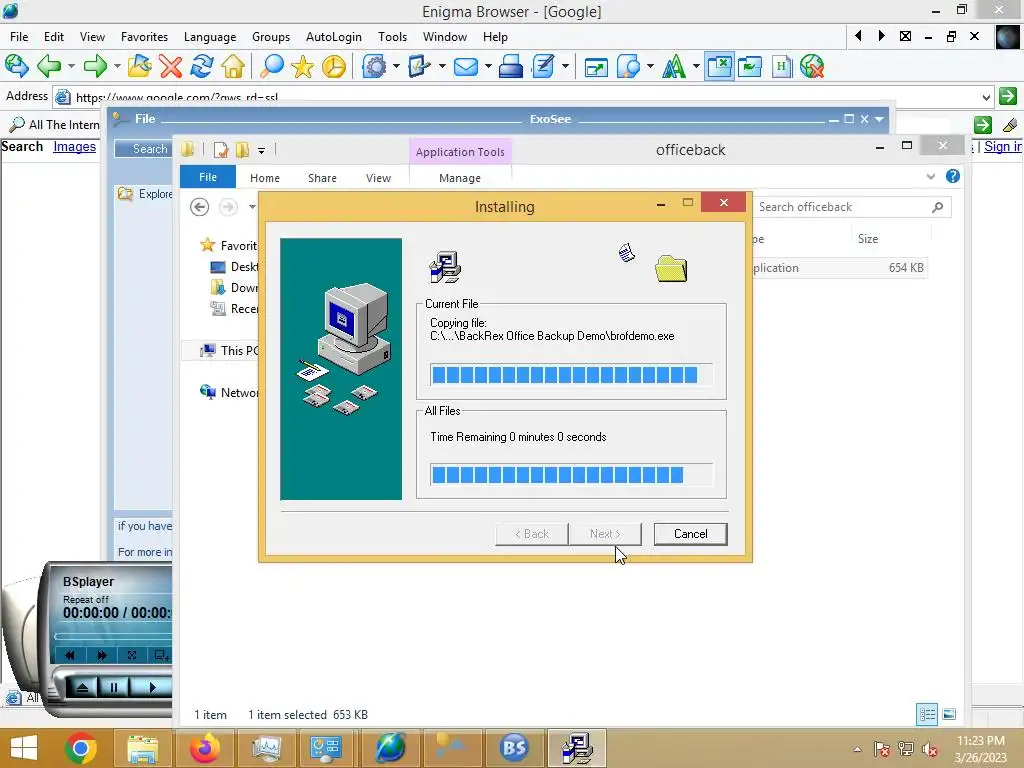Open File Explorer from the taskbar
Screen dimensions: 1024x768
143,748
